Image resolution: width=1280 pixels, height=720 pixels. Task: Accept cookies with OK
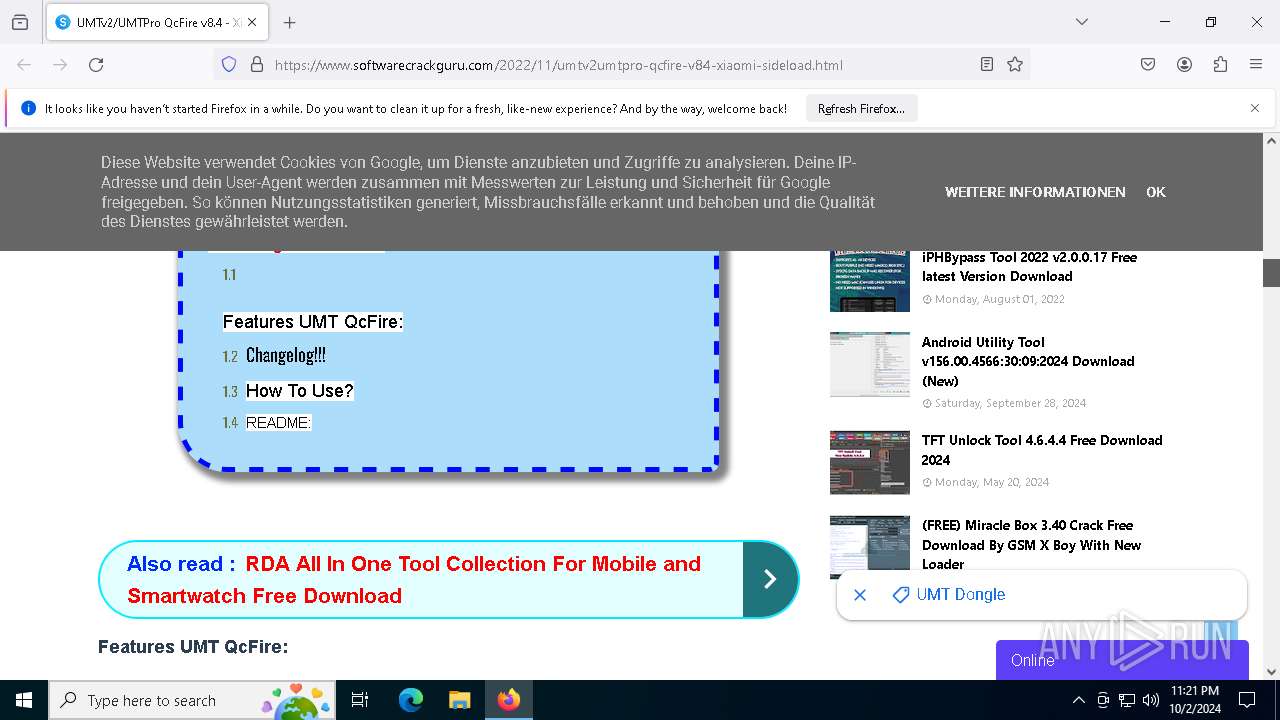tap(1156, 192)
